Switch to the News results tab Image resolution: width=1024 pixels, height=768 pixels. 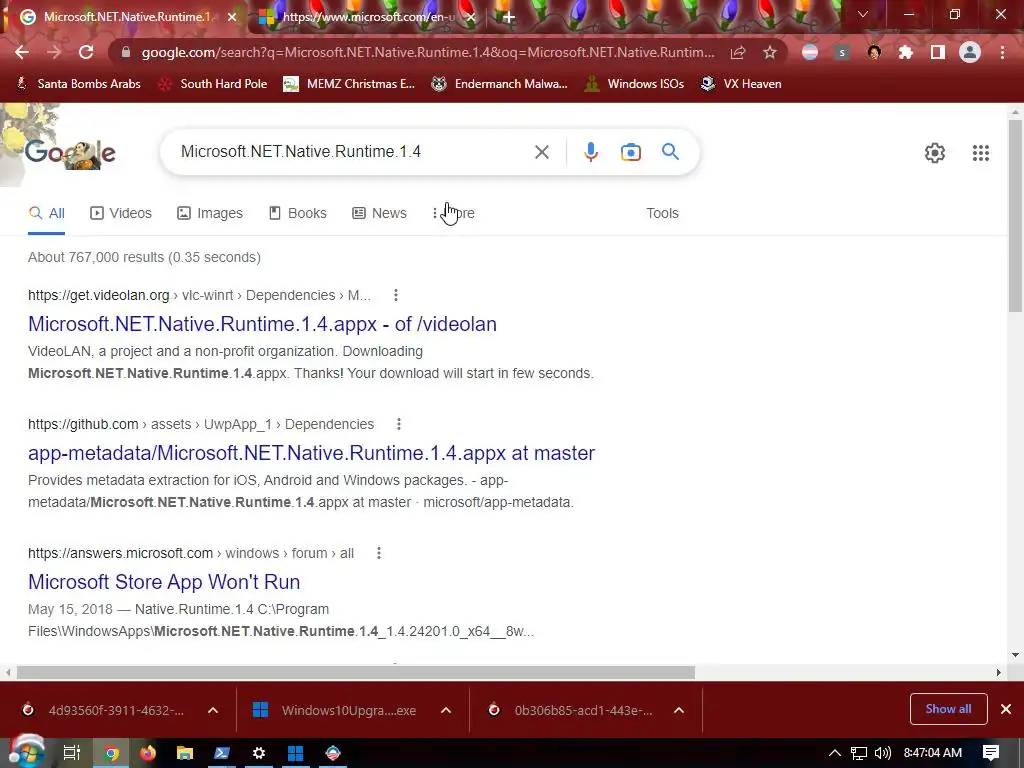click(379, 214)
